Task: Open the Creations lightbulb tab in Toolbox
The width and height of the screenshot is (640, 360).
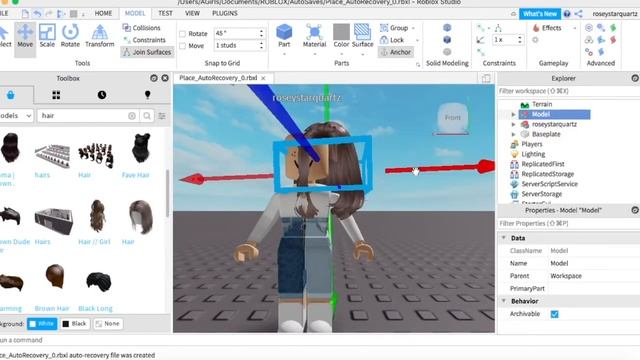Action: pos(148,95)
